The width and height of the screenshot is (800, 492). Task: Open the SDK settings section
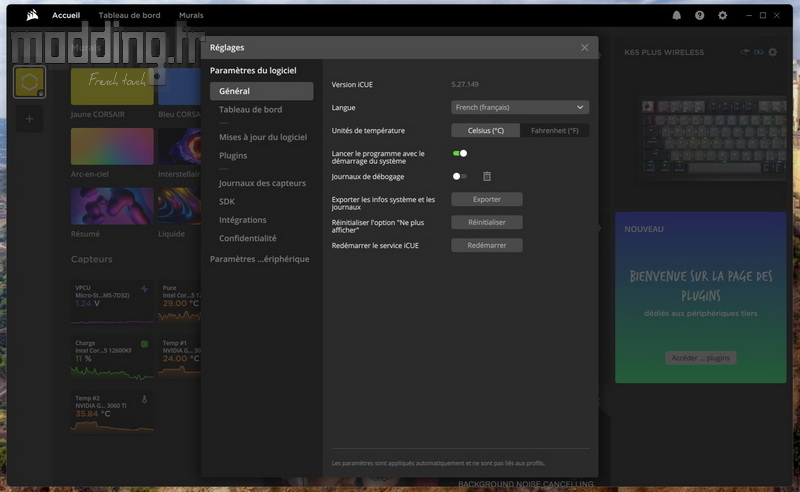click(x=227, y=201)
